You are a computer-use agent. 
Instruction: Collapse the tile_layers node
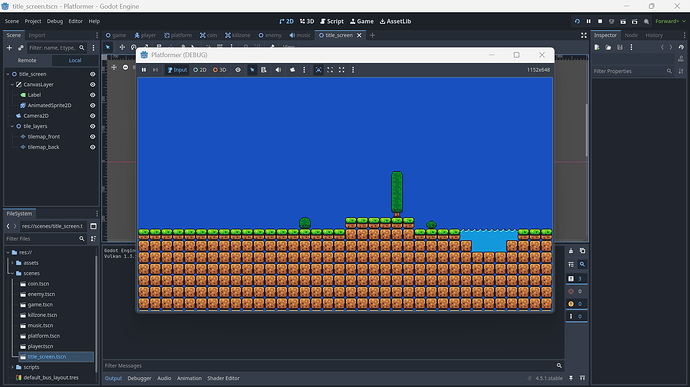point(12,126)
